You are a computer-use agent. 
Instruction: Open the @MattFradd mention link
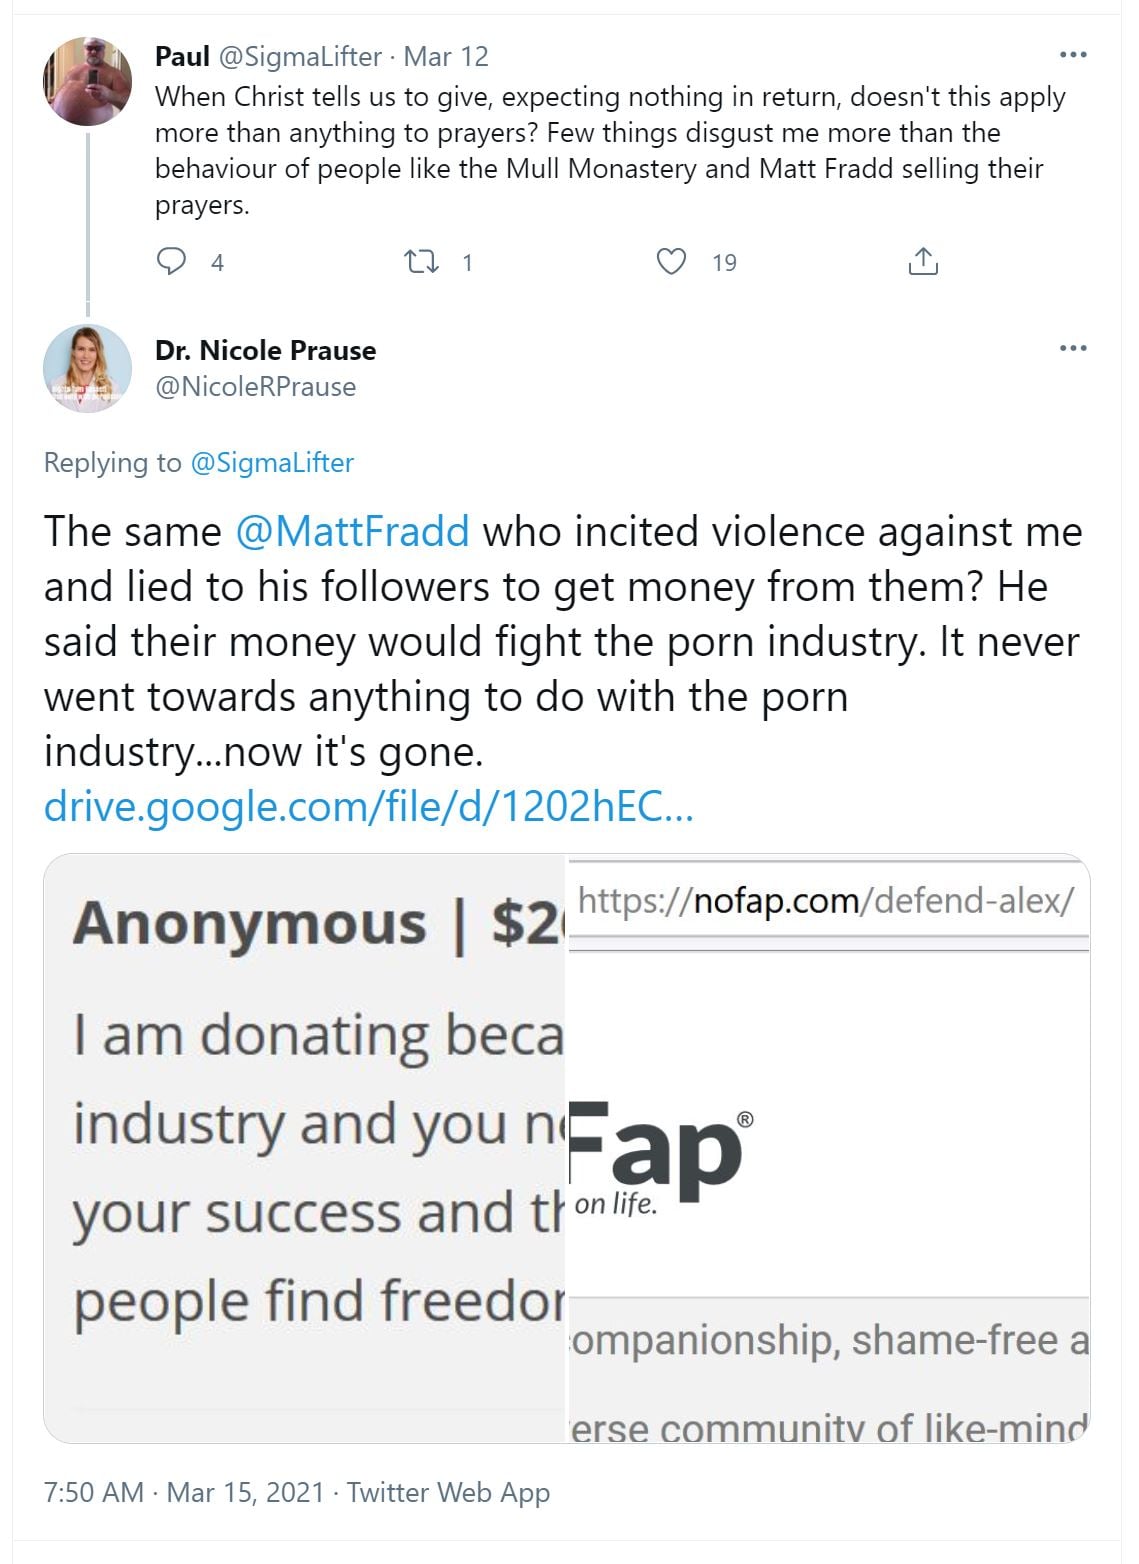point(352,531)
